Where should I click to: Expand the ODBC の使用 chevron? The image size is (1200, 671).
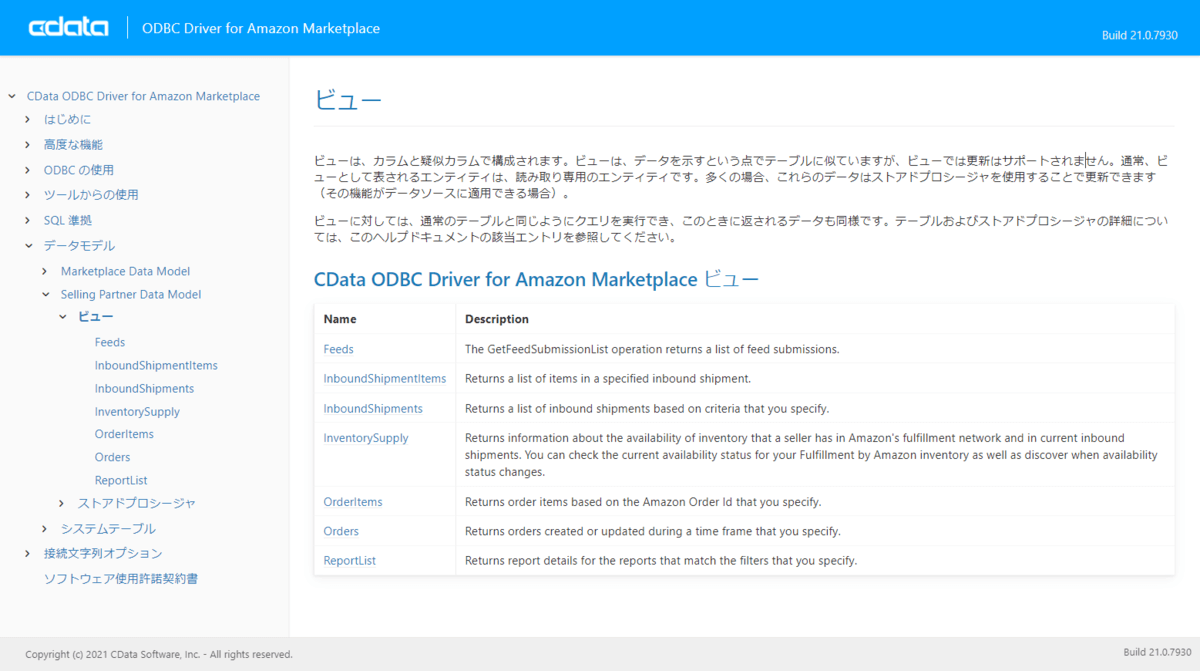click(x=28, y=170)
